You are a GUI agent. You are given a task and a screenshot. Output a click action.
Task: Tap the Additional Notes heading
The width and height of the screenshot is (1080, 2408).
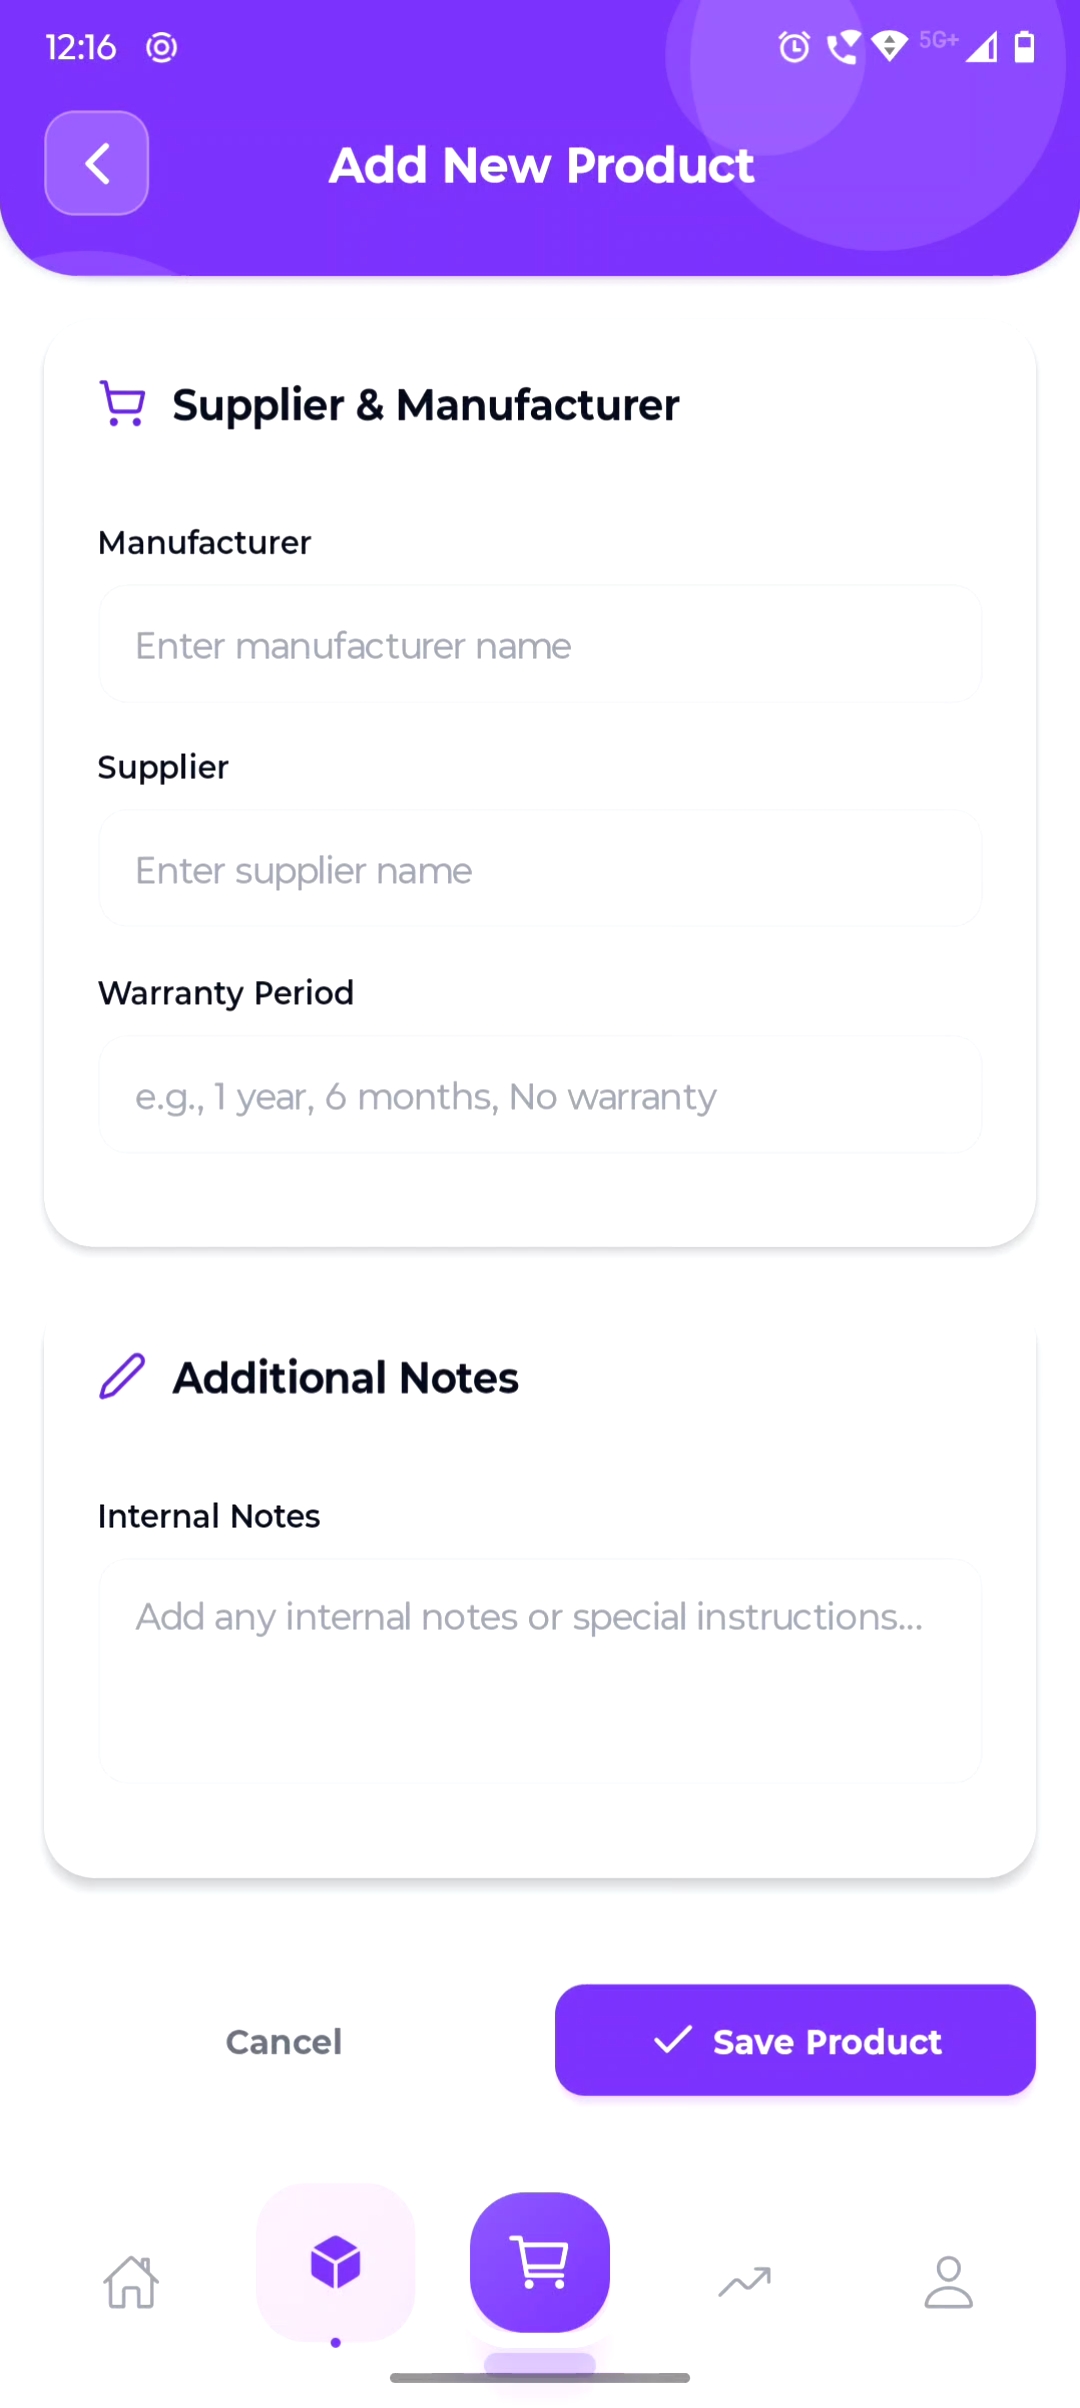pos(345,1378)
